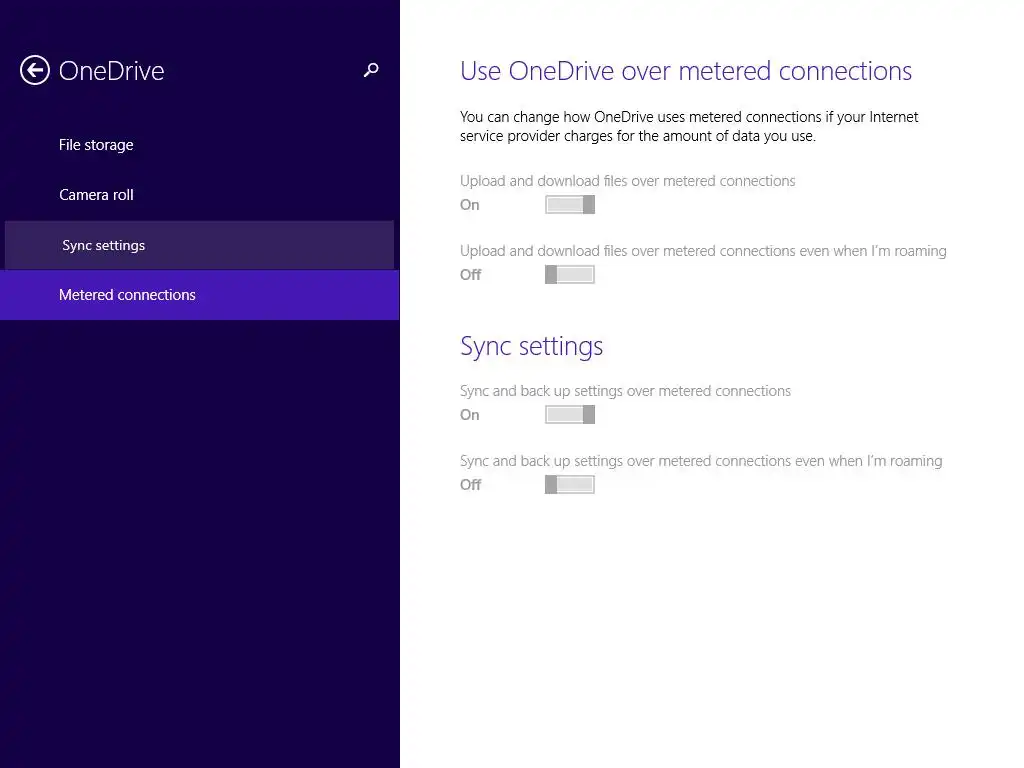Image resolution: width=1024 pixels, height=768 pixels.
Task: Select the Metered connections item
Action: point(199,295)
